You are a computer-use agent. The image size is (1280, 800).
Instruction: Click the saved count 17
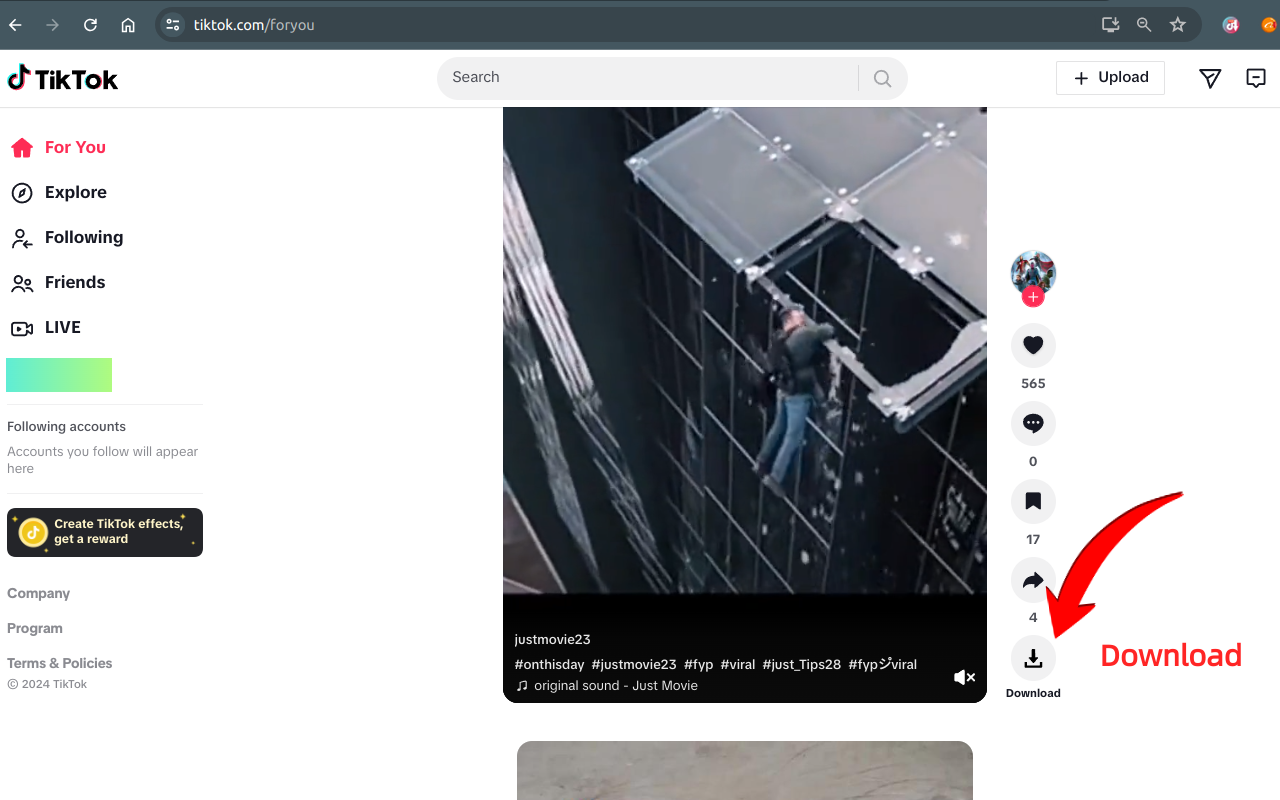coord(1033,539)
